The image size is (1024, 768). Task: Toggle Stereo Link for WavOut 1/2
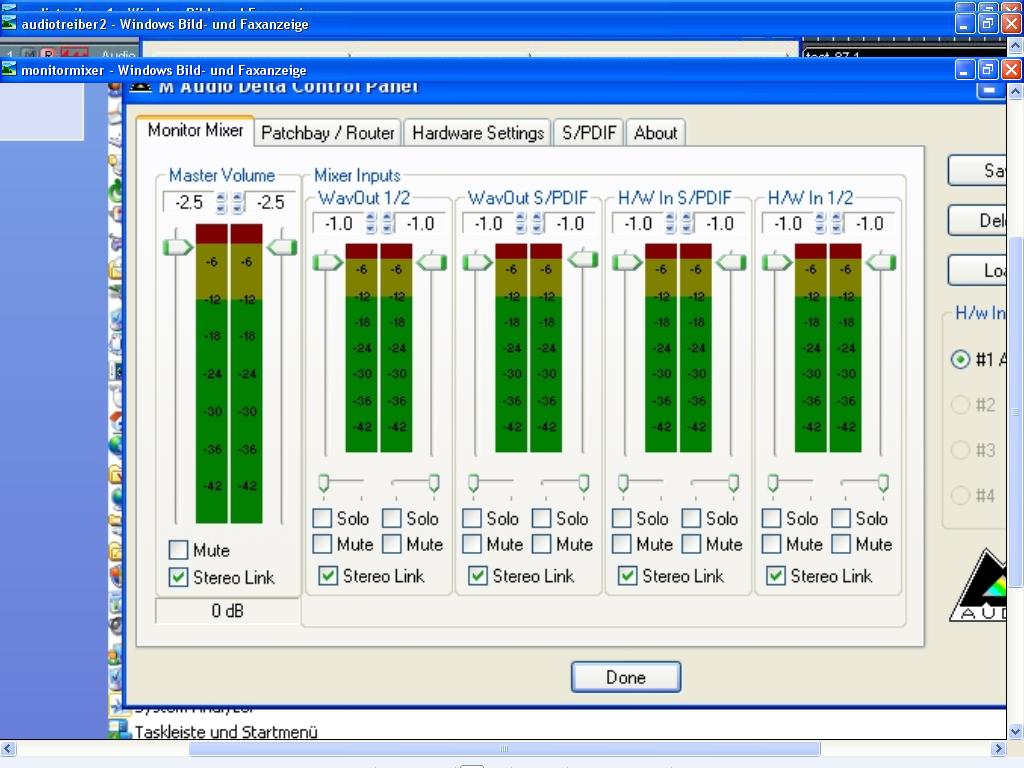point(328,576)
